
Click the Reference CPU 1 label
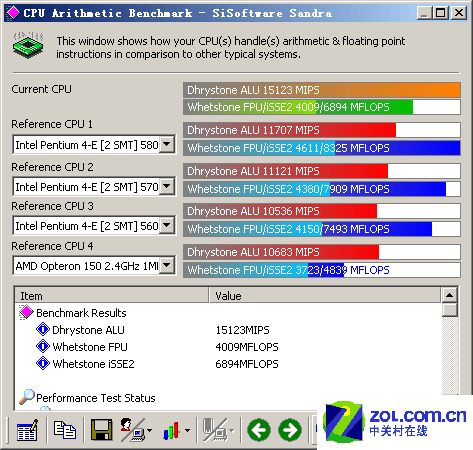pos(52,124)
